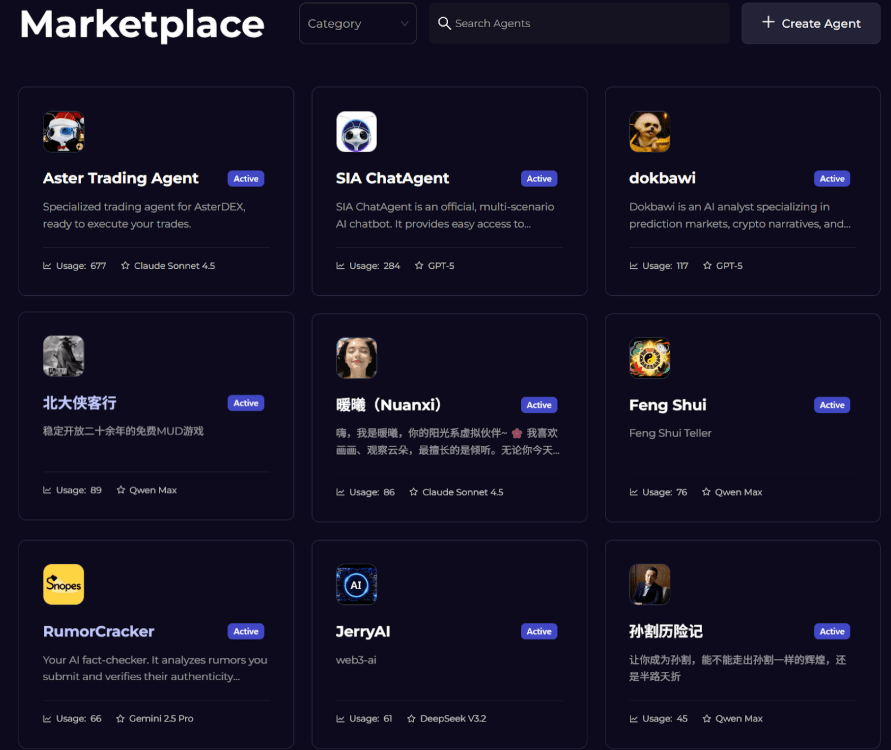Click usage chart icon beside Usage: 76
The image size is (891, 750).
pyautogui.click(x=634, y=492)
